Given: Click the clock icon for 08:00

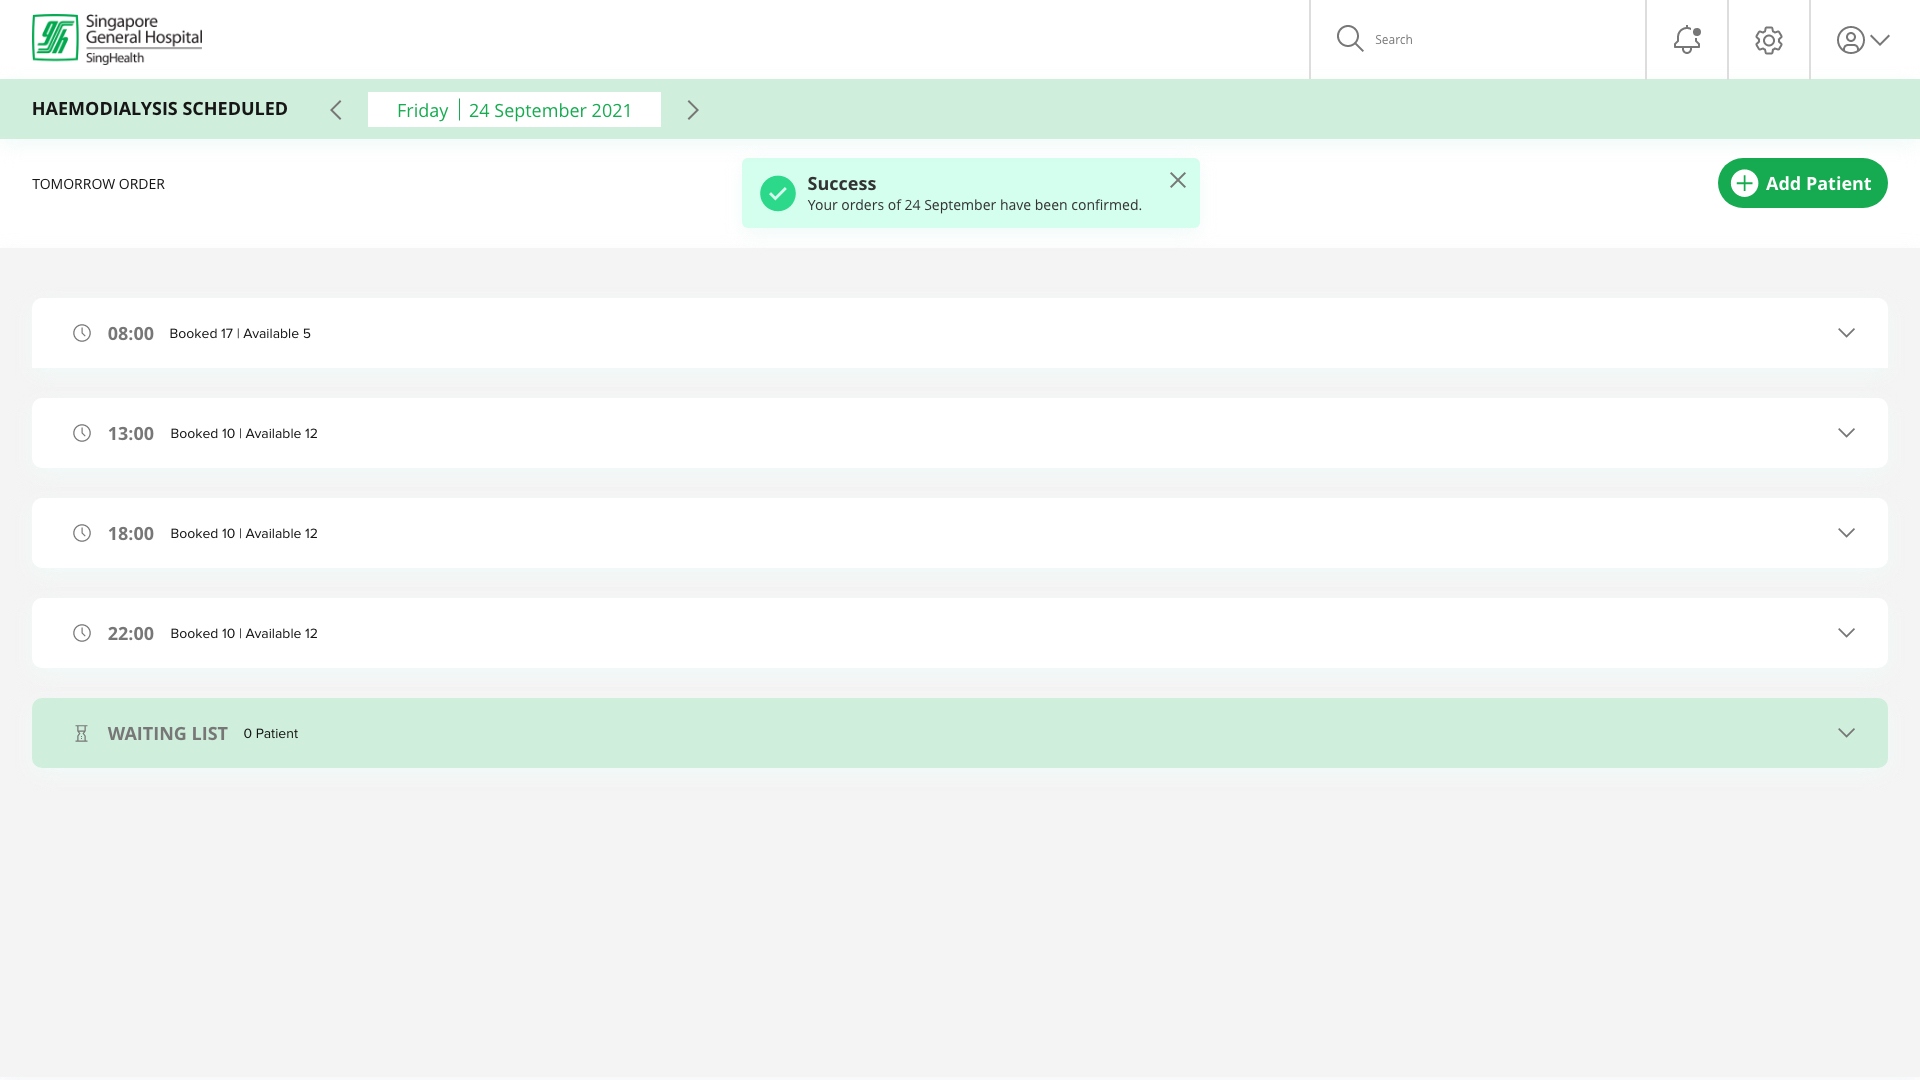Looking at the screenshot, I should [82, 333].
